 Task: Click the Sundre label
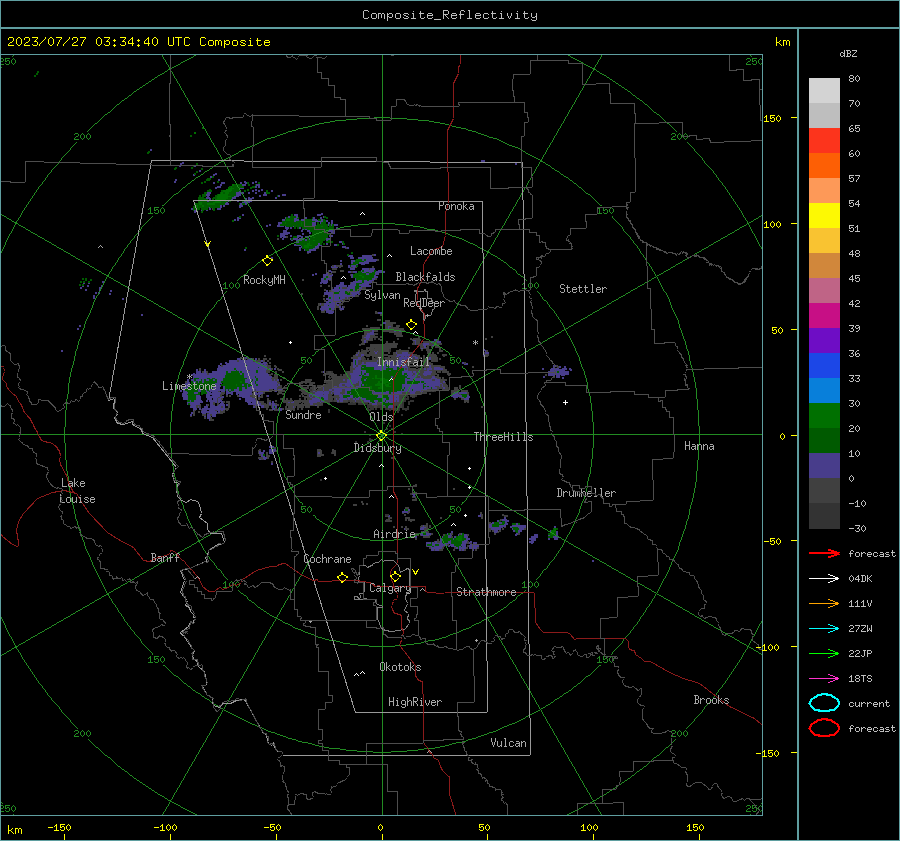[x=303, y=415]
